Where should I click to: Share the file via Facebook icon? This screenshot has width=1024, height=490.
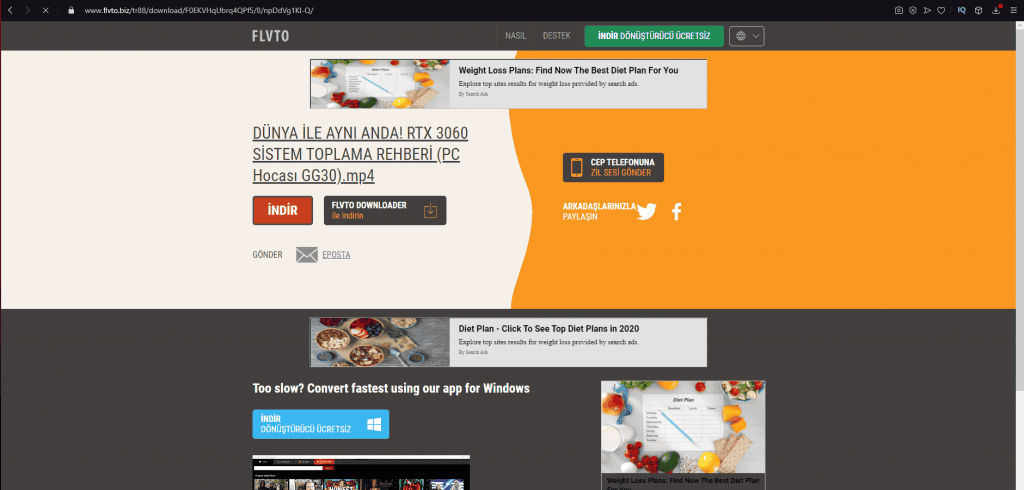tap(676, 211)
